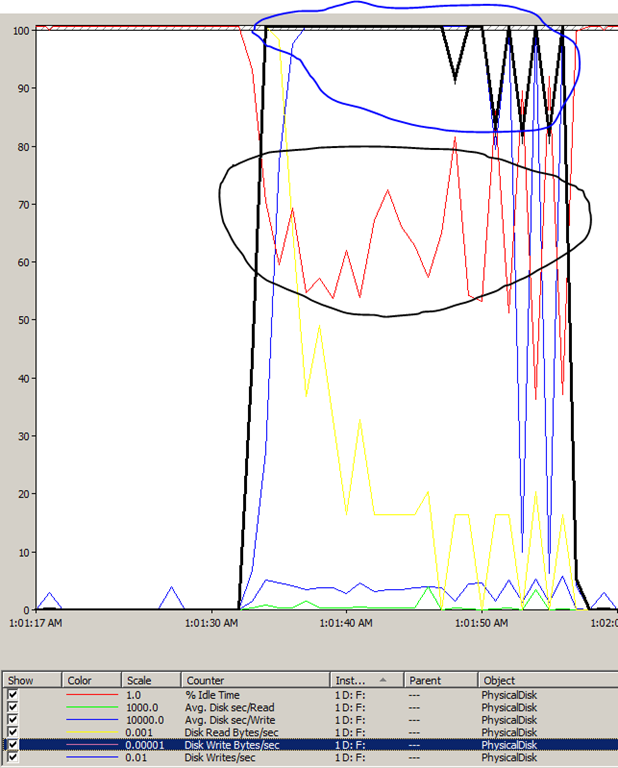Select the red % Idle Time color line
The height and width of the screenshot is (768, 618).
point(91,693)
